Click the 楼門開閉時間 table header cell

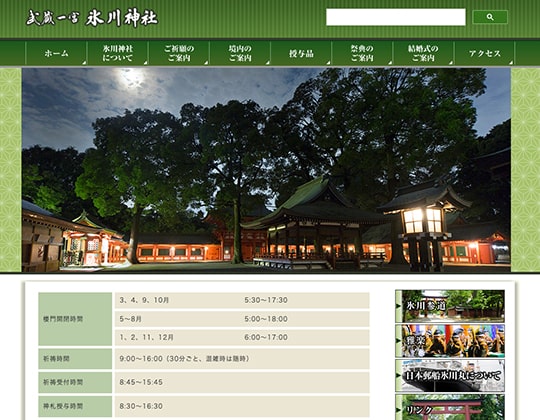click(x=75, y=319)
